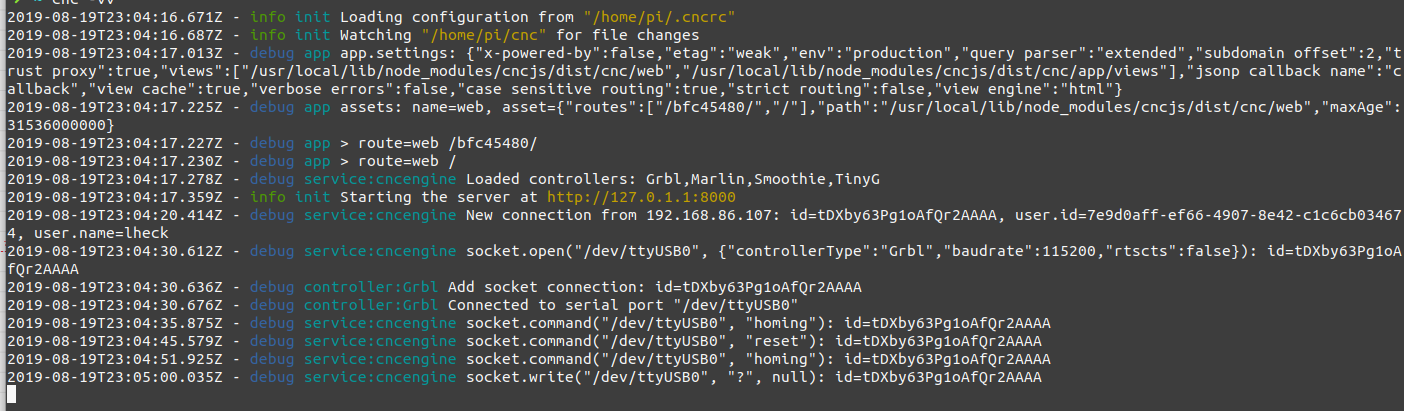This screenshot has height=411, width=1404.
Task: Click the terminal cursor block on the last line
Action: 10,395
